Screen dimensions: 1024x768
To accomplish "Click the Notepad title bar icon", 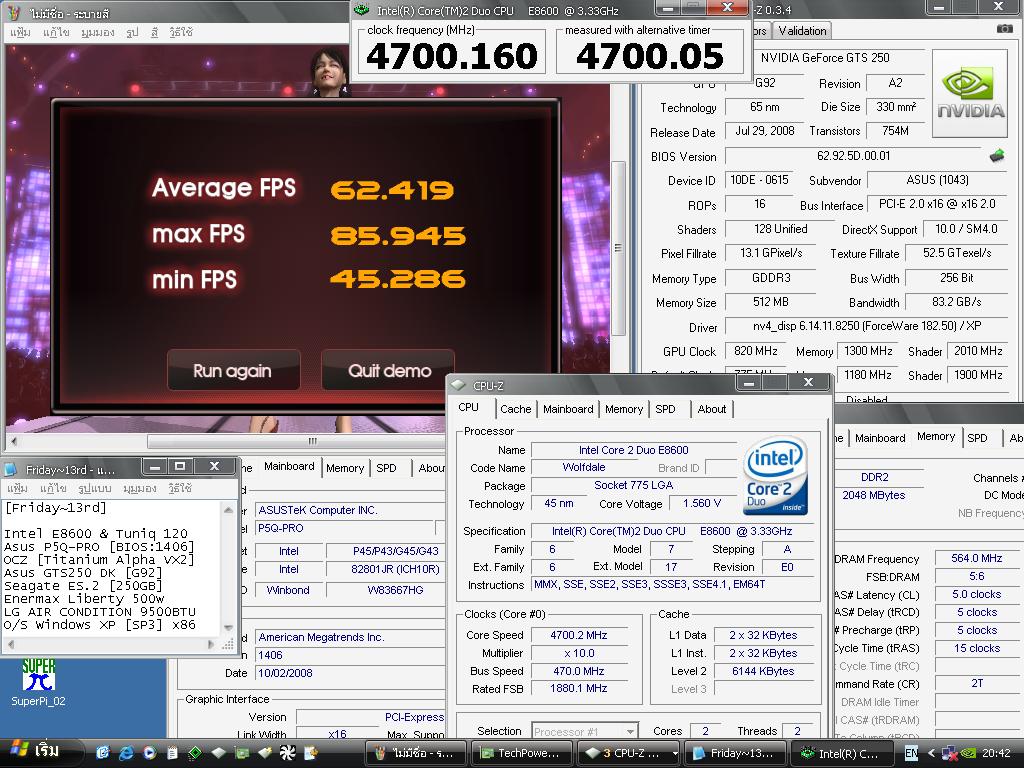I will 10,469.
